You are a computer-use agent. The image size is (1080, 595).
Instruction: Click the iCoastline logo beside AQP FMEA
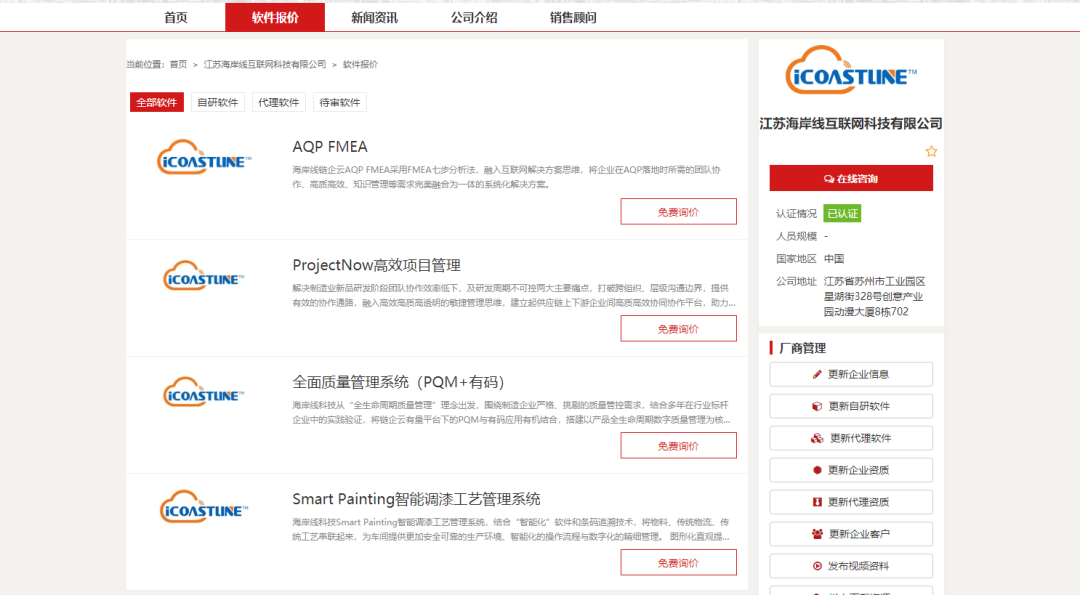pos(205,158)
